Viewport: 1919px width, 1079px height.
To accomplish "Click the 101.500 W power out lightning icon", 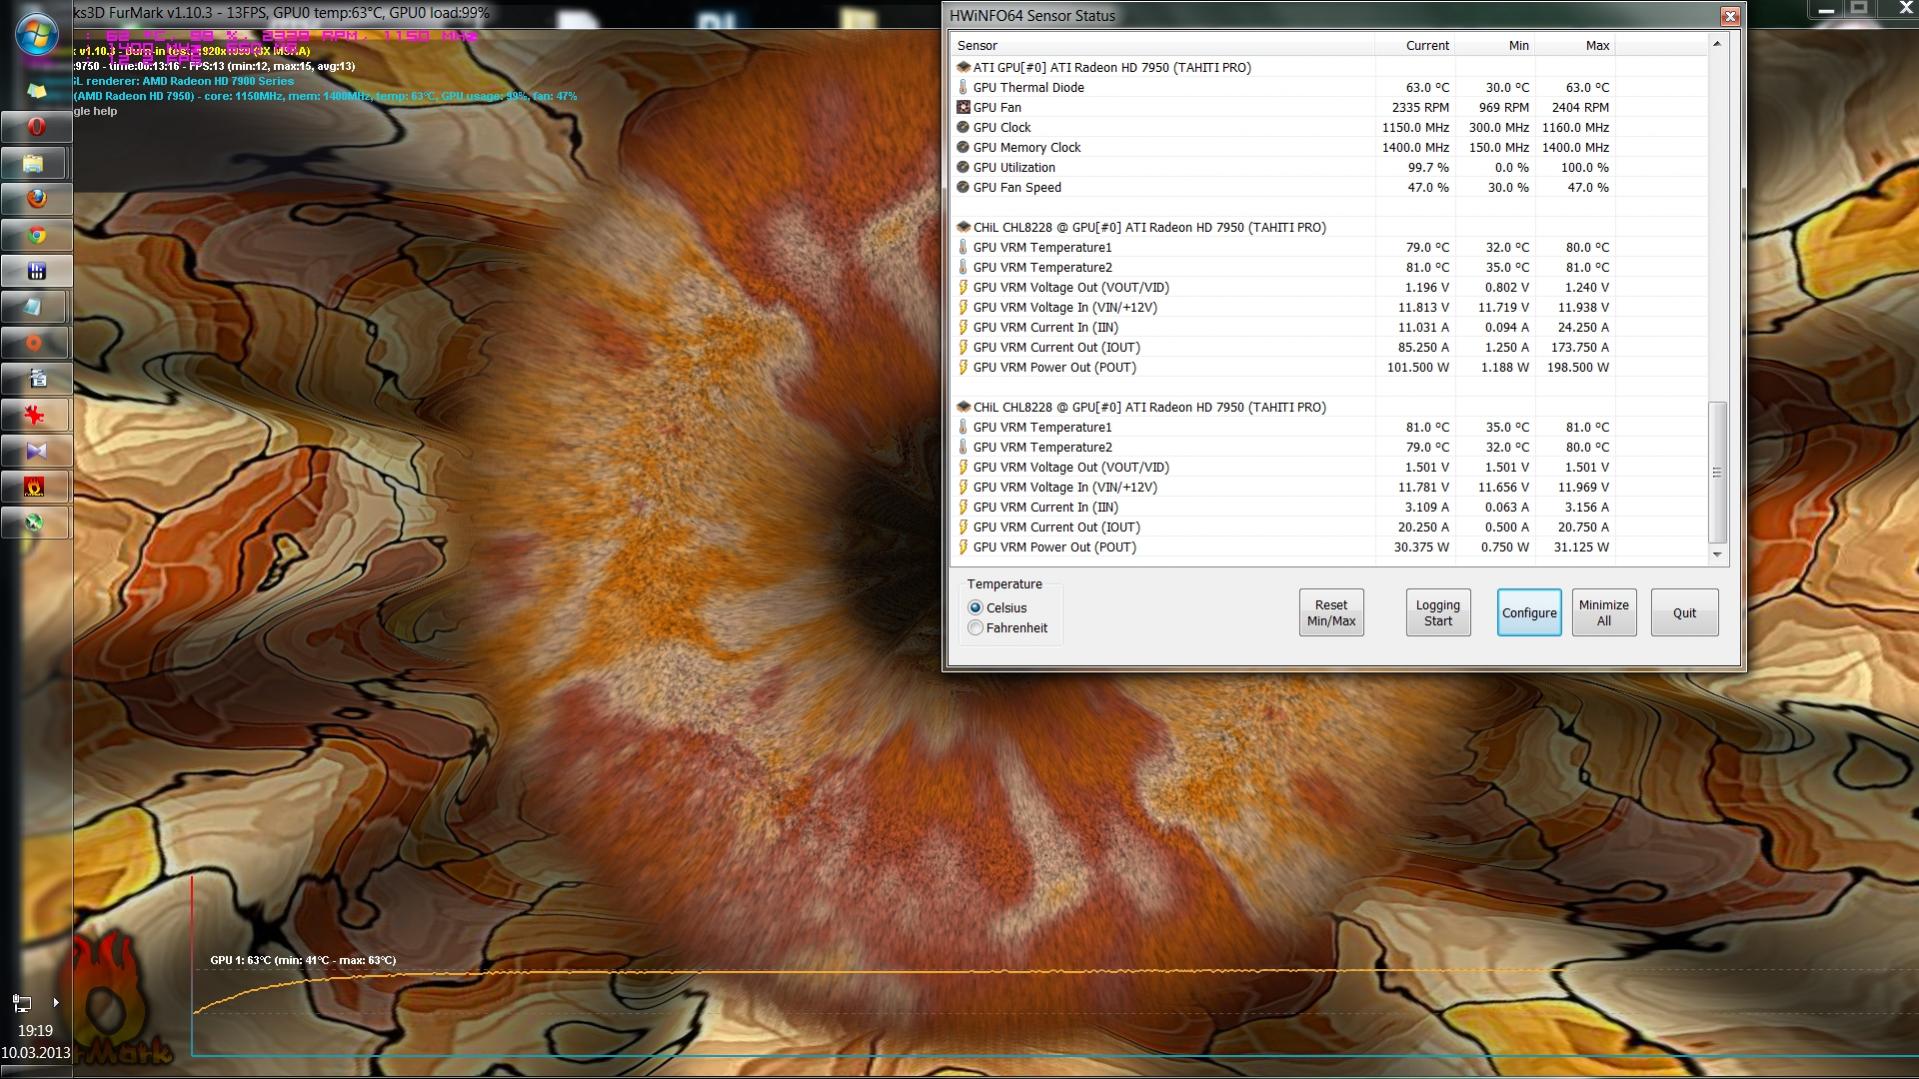I will pyautogui.click(x=963, y=367).
